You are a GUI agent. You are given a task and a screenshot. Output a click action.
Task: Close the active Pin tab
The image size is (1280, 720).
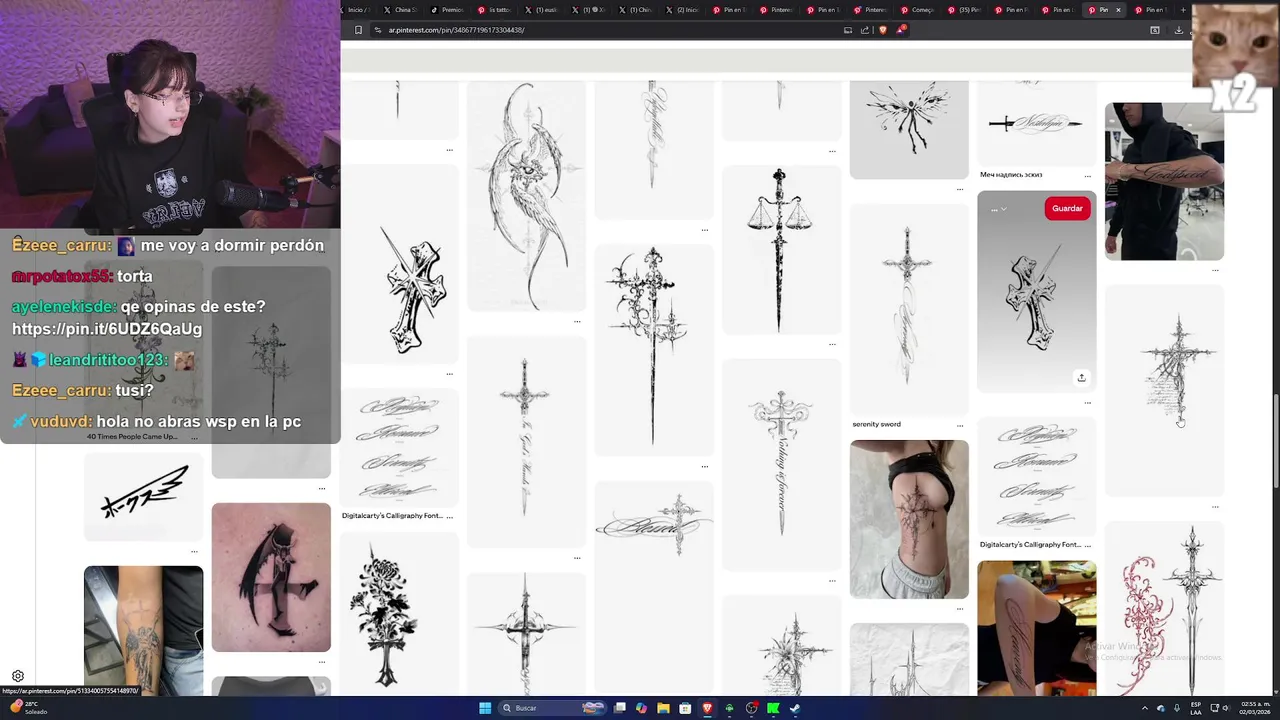1118,10
